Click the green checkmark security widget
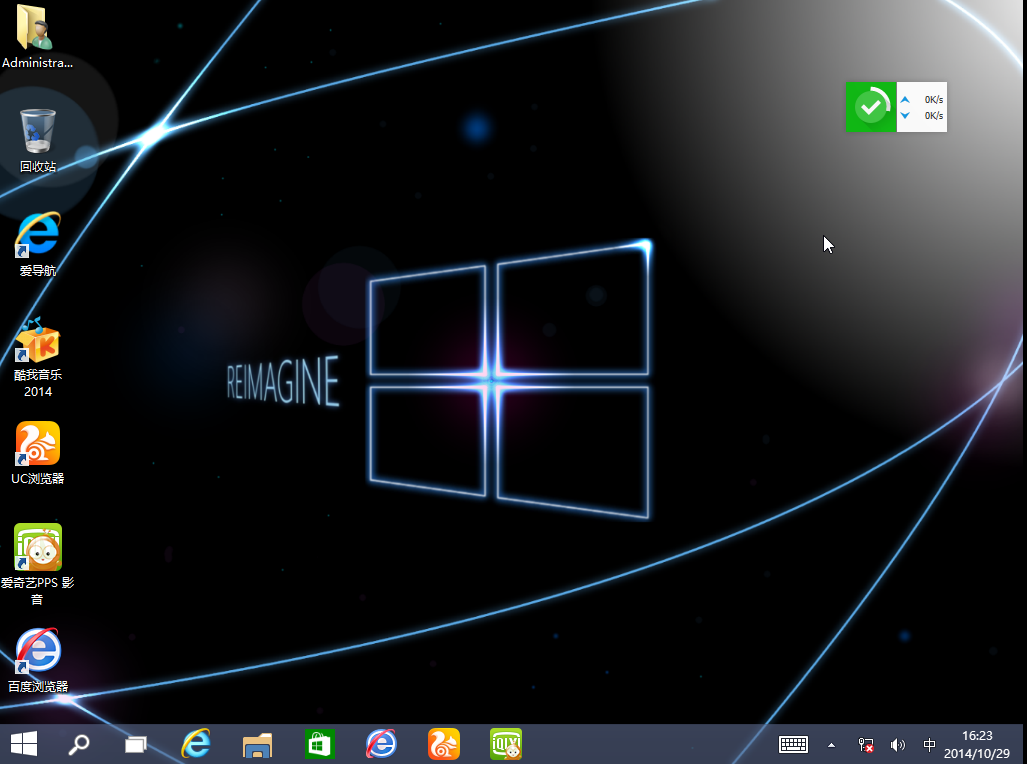 coord(871,107)
